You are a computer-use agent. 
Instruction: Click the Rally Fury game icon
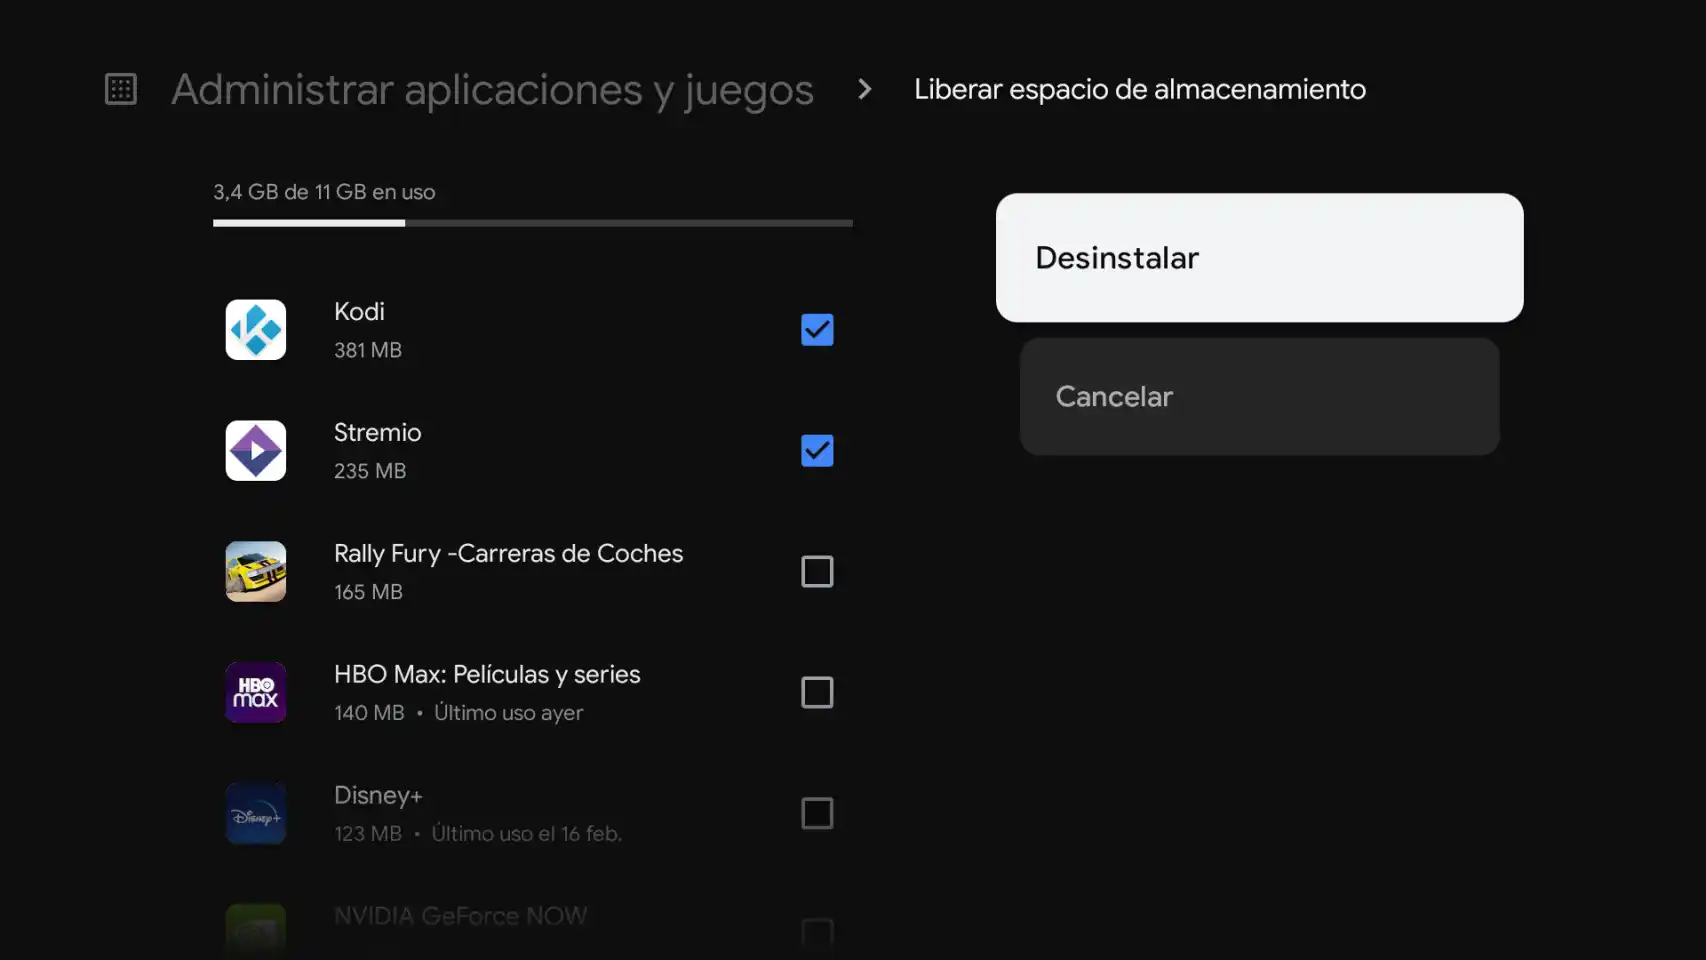click(256, 571)
